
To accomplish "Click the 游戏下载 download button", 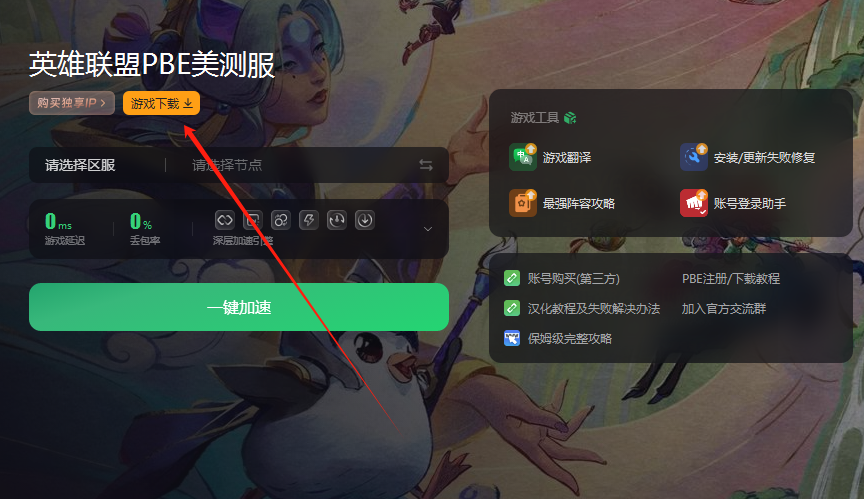I will click(161, 104).
